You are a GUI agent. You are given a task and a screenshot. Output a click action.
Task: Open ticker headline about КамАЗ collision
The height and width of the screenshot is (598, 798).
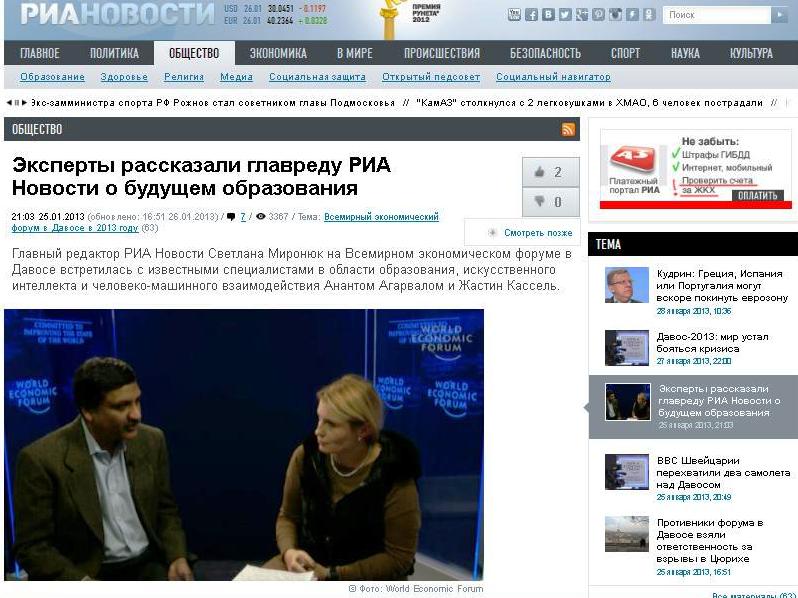point(589,103)
